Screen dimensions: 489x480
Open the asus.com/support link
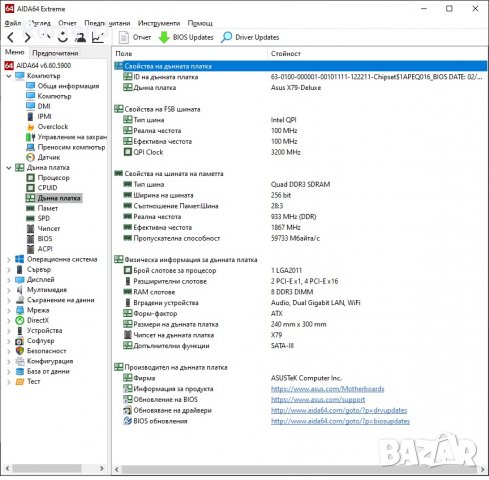tap(318, 400)
